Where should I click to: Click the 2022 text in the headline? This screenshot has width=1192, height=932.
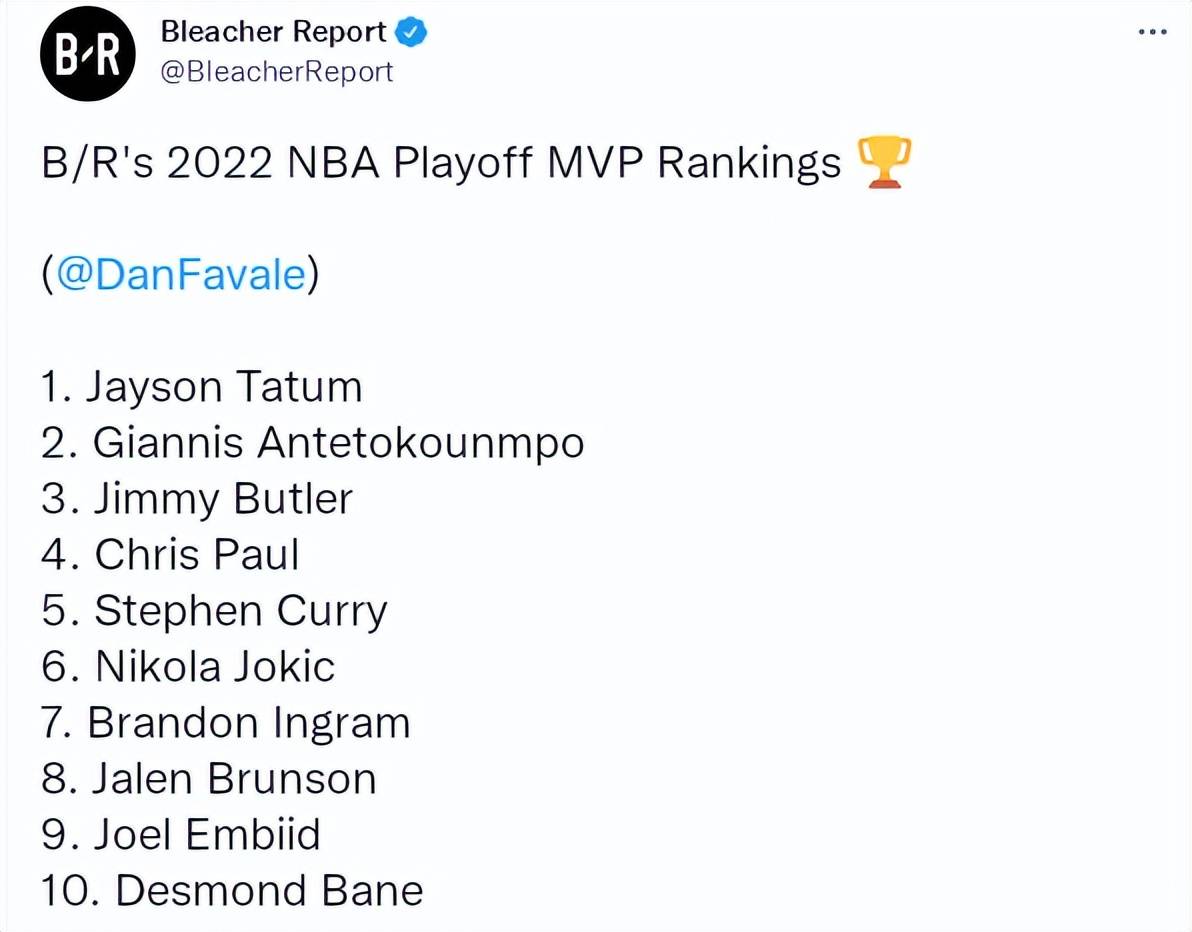coord(219,163)
